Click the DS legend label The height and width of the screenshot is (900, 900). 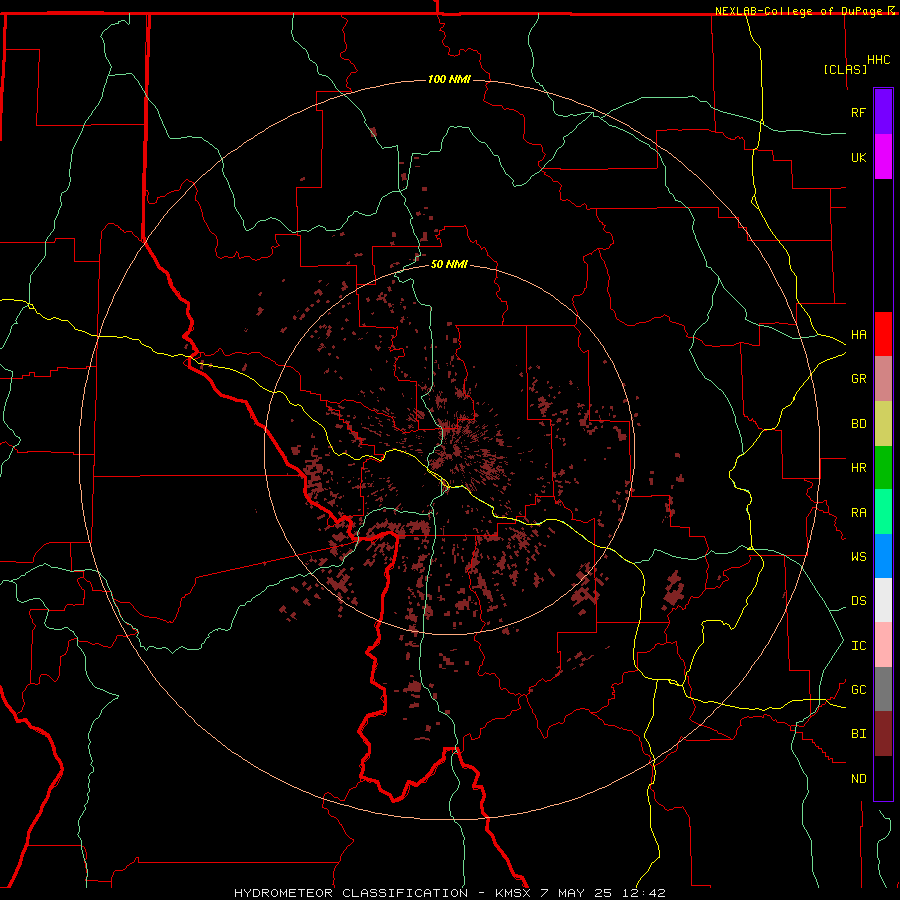[858, 601]
